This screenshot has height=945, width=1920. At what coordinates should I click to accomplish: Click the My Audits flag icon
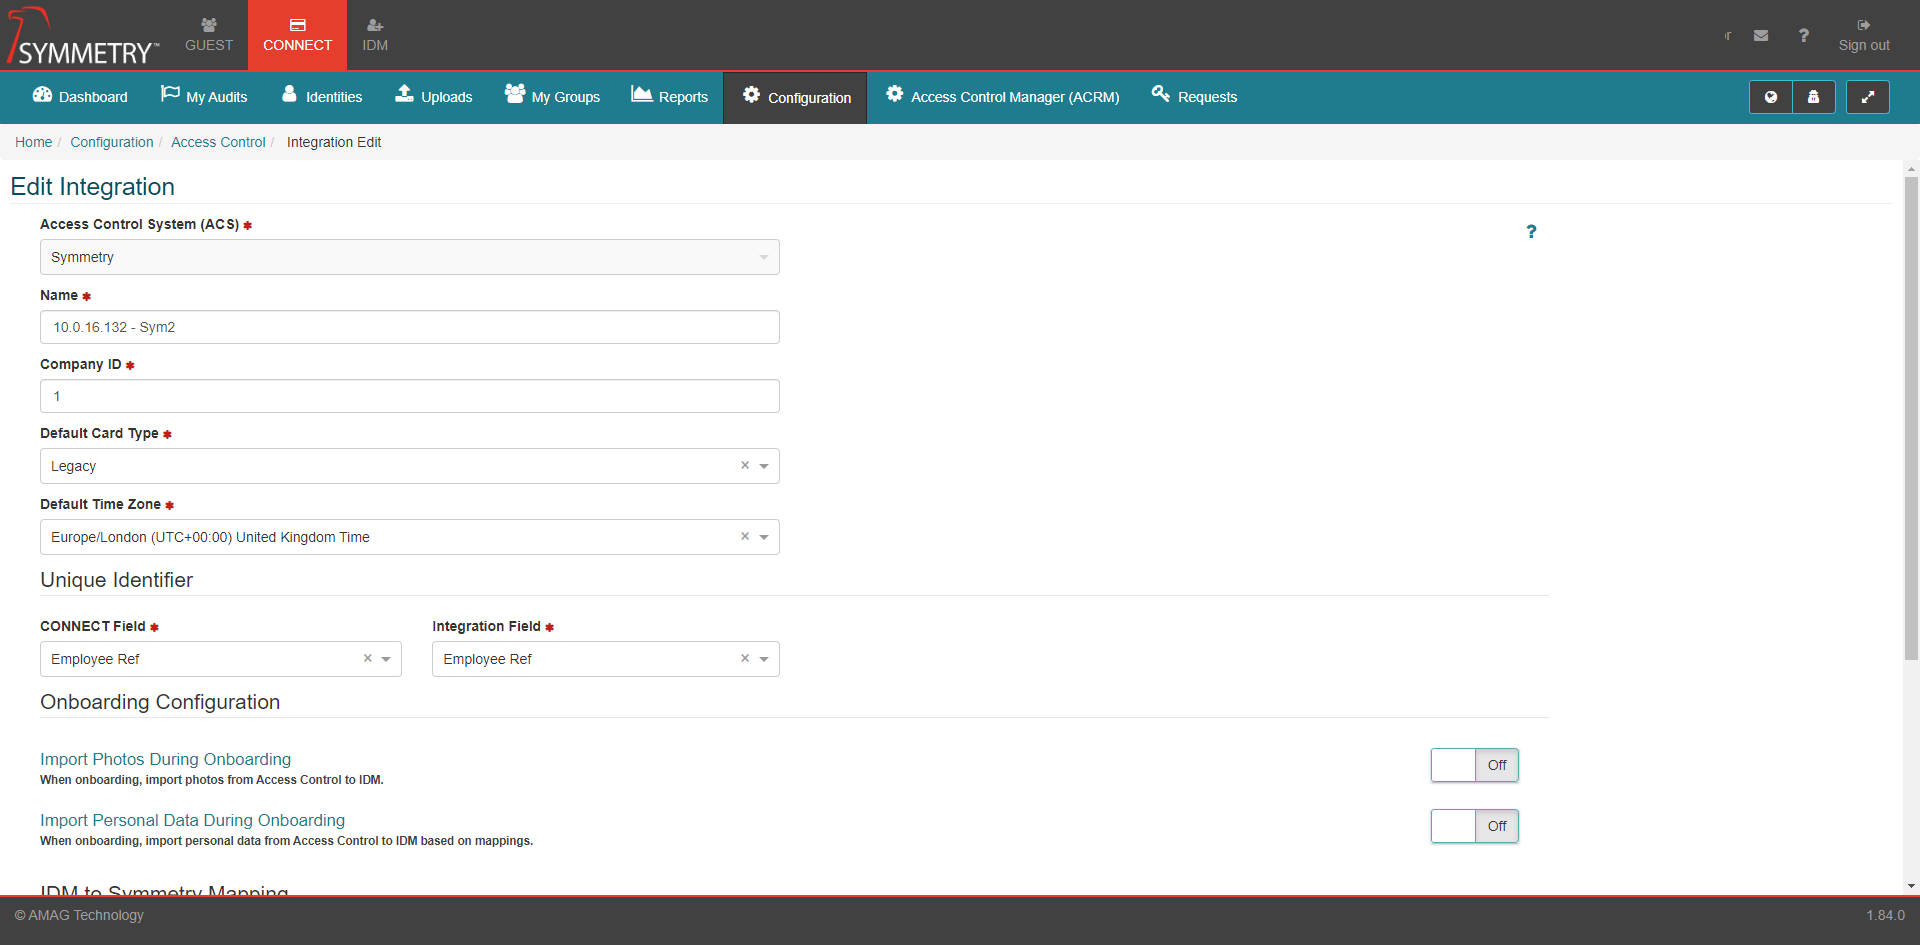coord(170,93)
